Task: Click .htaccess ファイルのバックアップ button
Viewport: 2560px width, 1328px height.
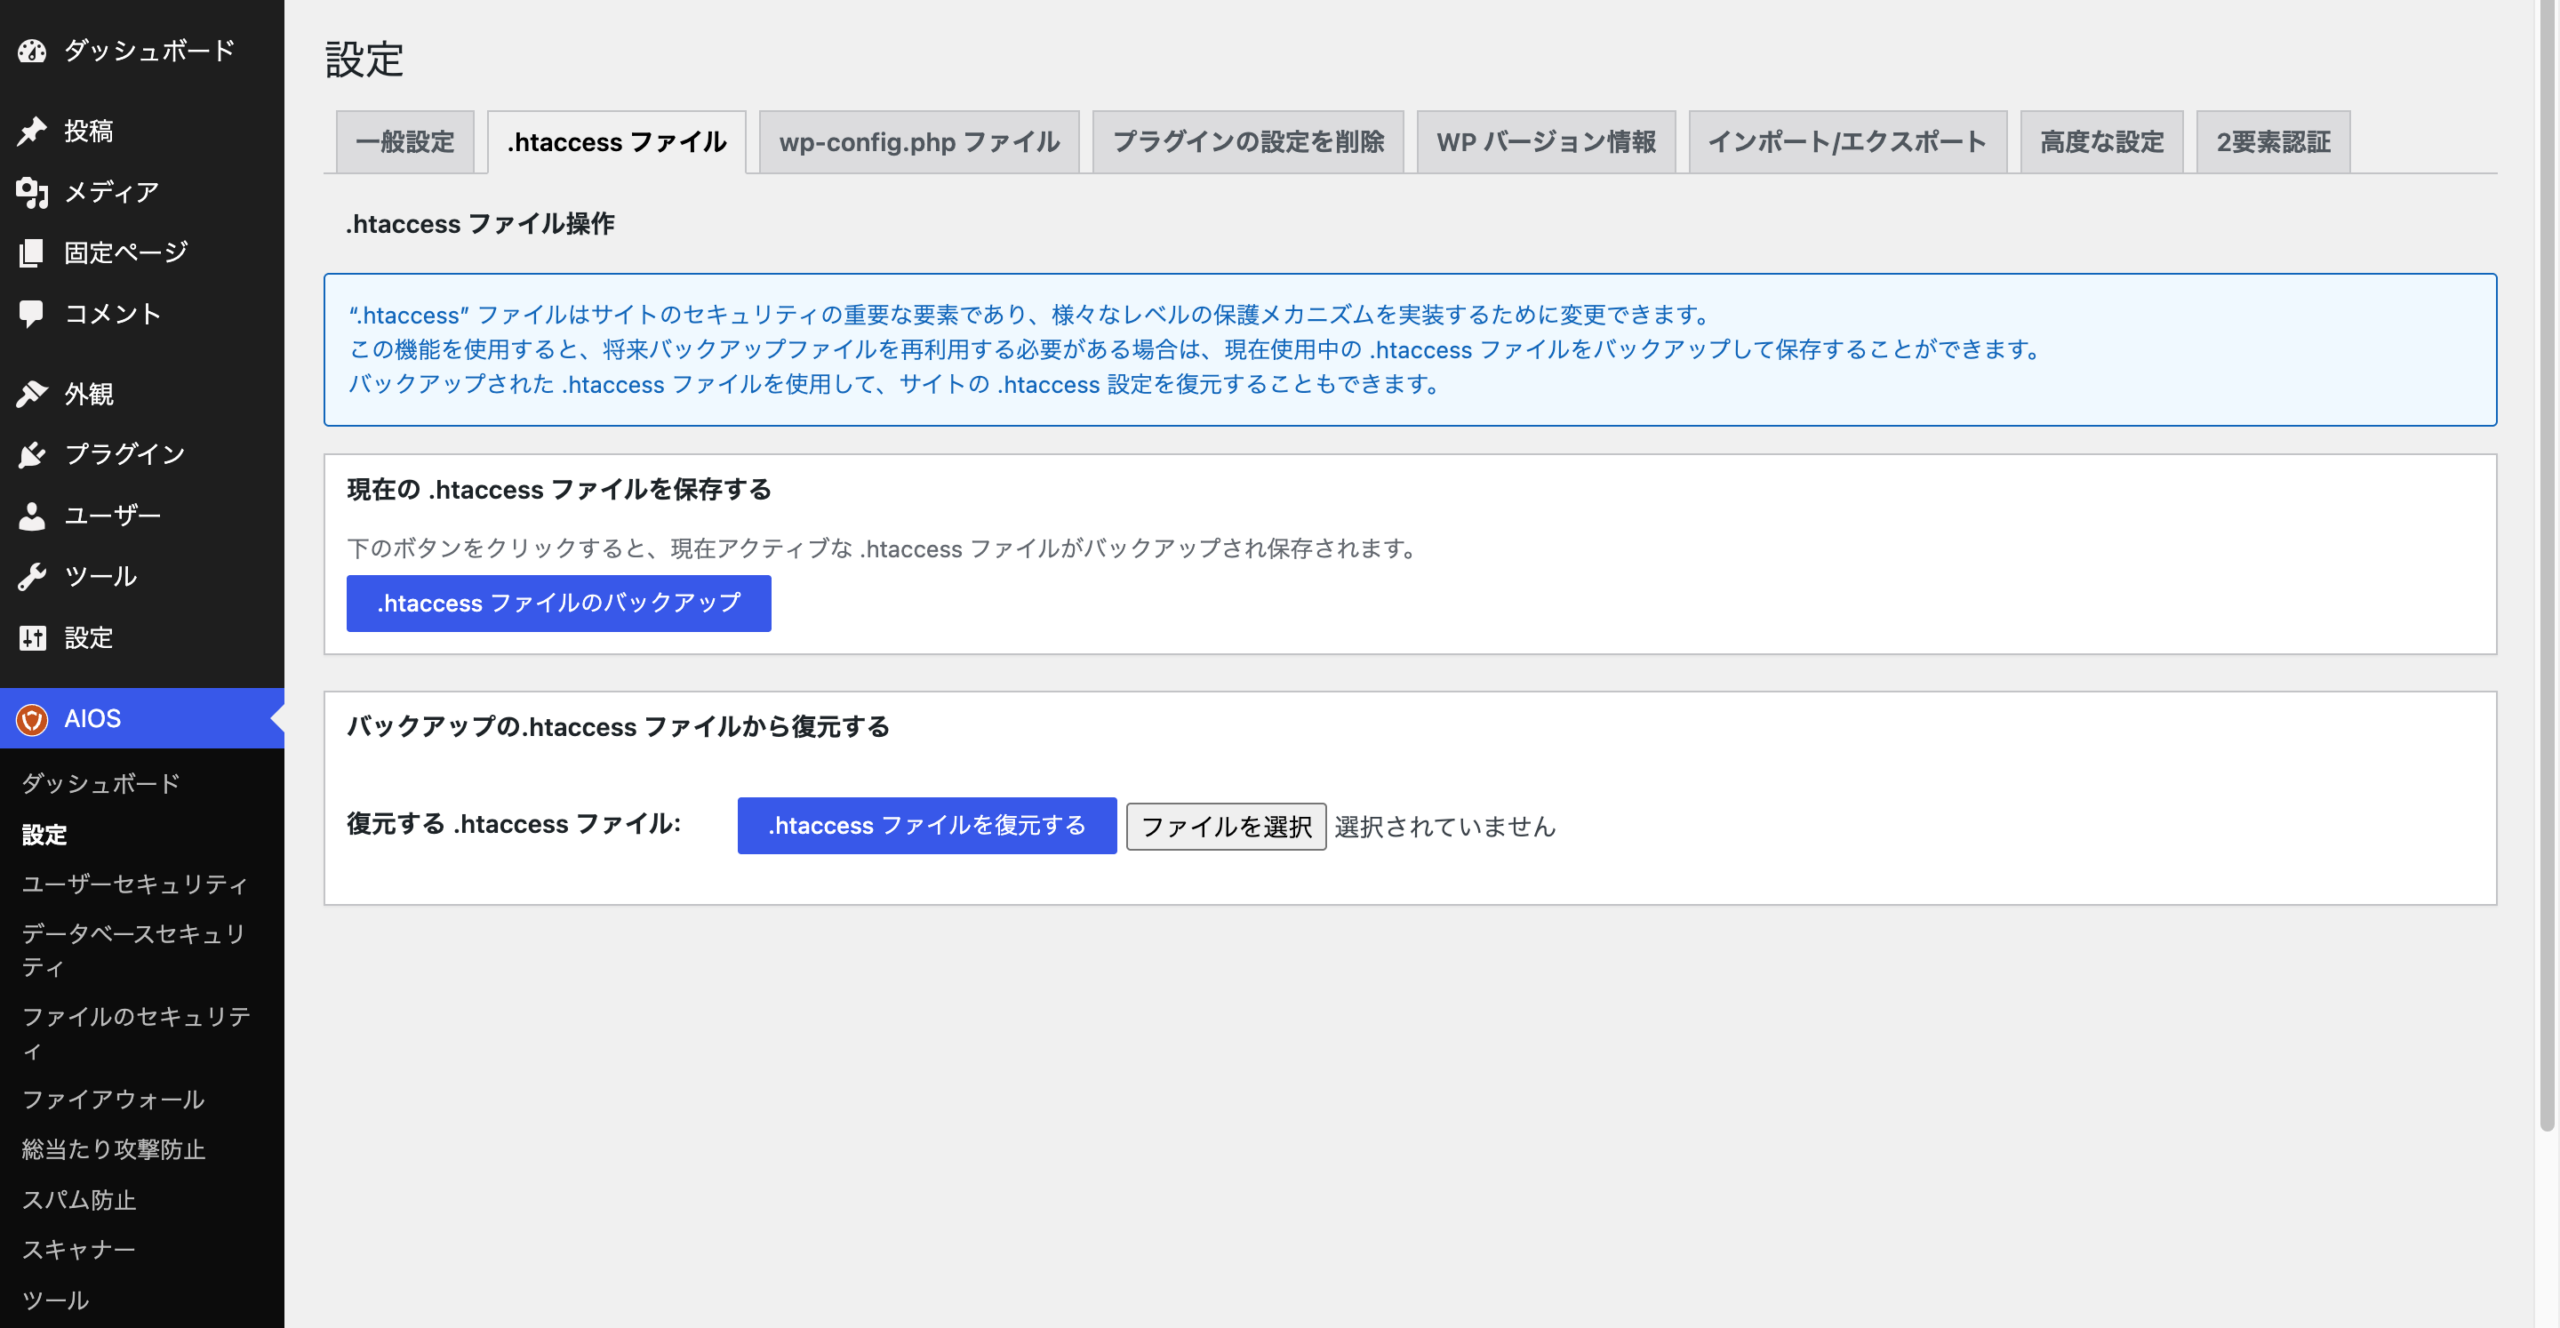Action: (559, 603)
